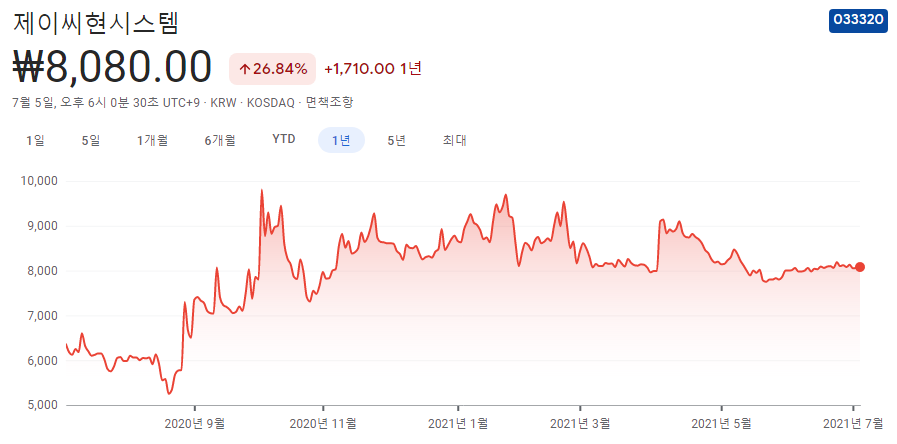Click the 2021년 1월 axis label
Viewport: 897px width, 444px height.
[458, 424]
